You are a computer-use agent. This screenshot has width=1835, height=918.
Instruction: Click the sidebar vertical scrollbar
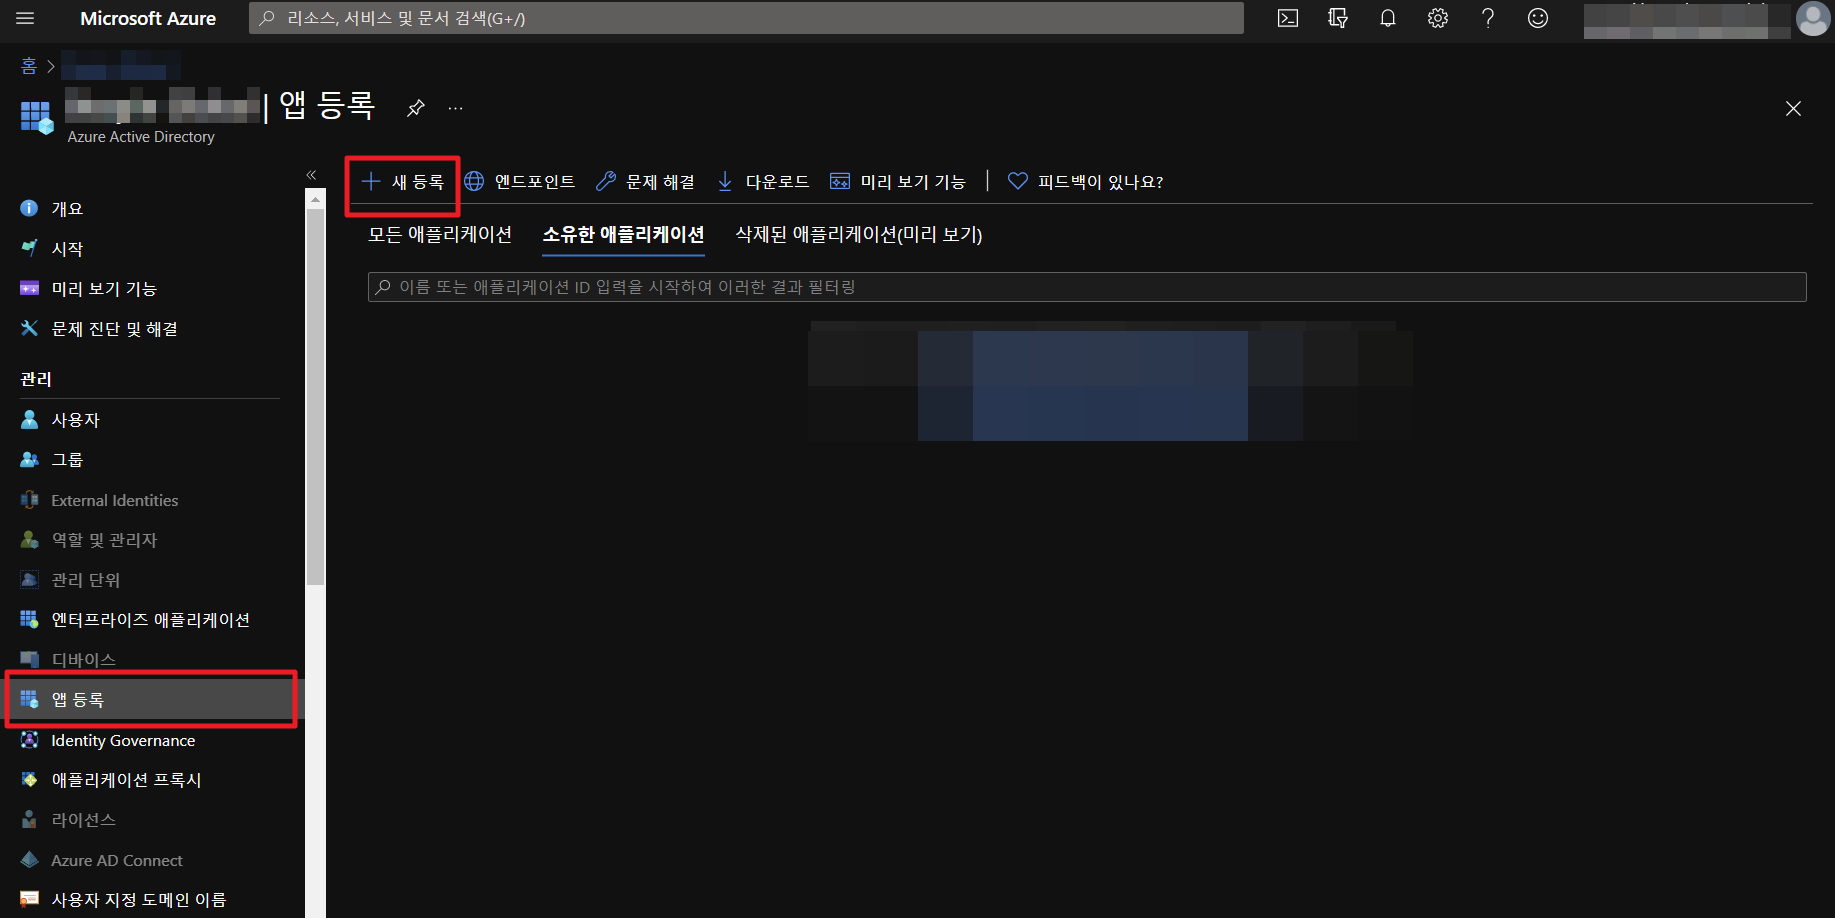(x=315, y=400)
